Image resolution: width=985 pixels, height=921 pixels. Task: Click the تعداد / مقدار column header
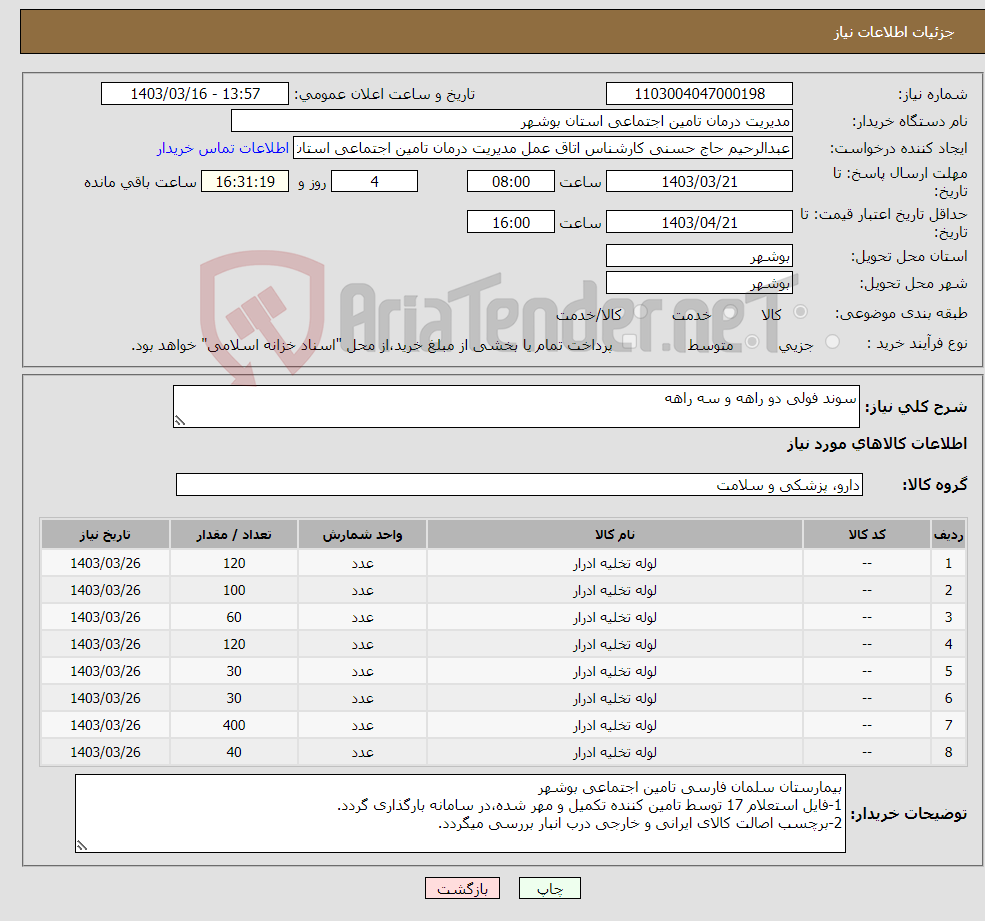click(x=234, y=535)
